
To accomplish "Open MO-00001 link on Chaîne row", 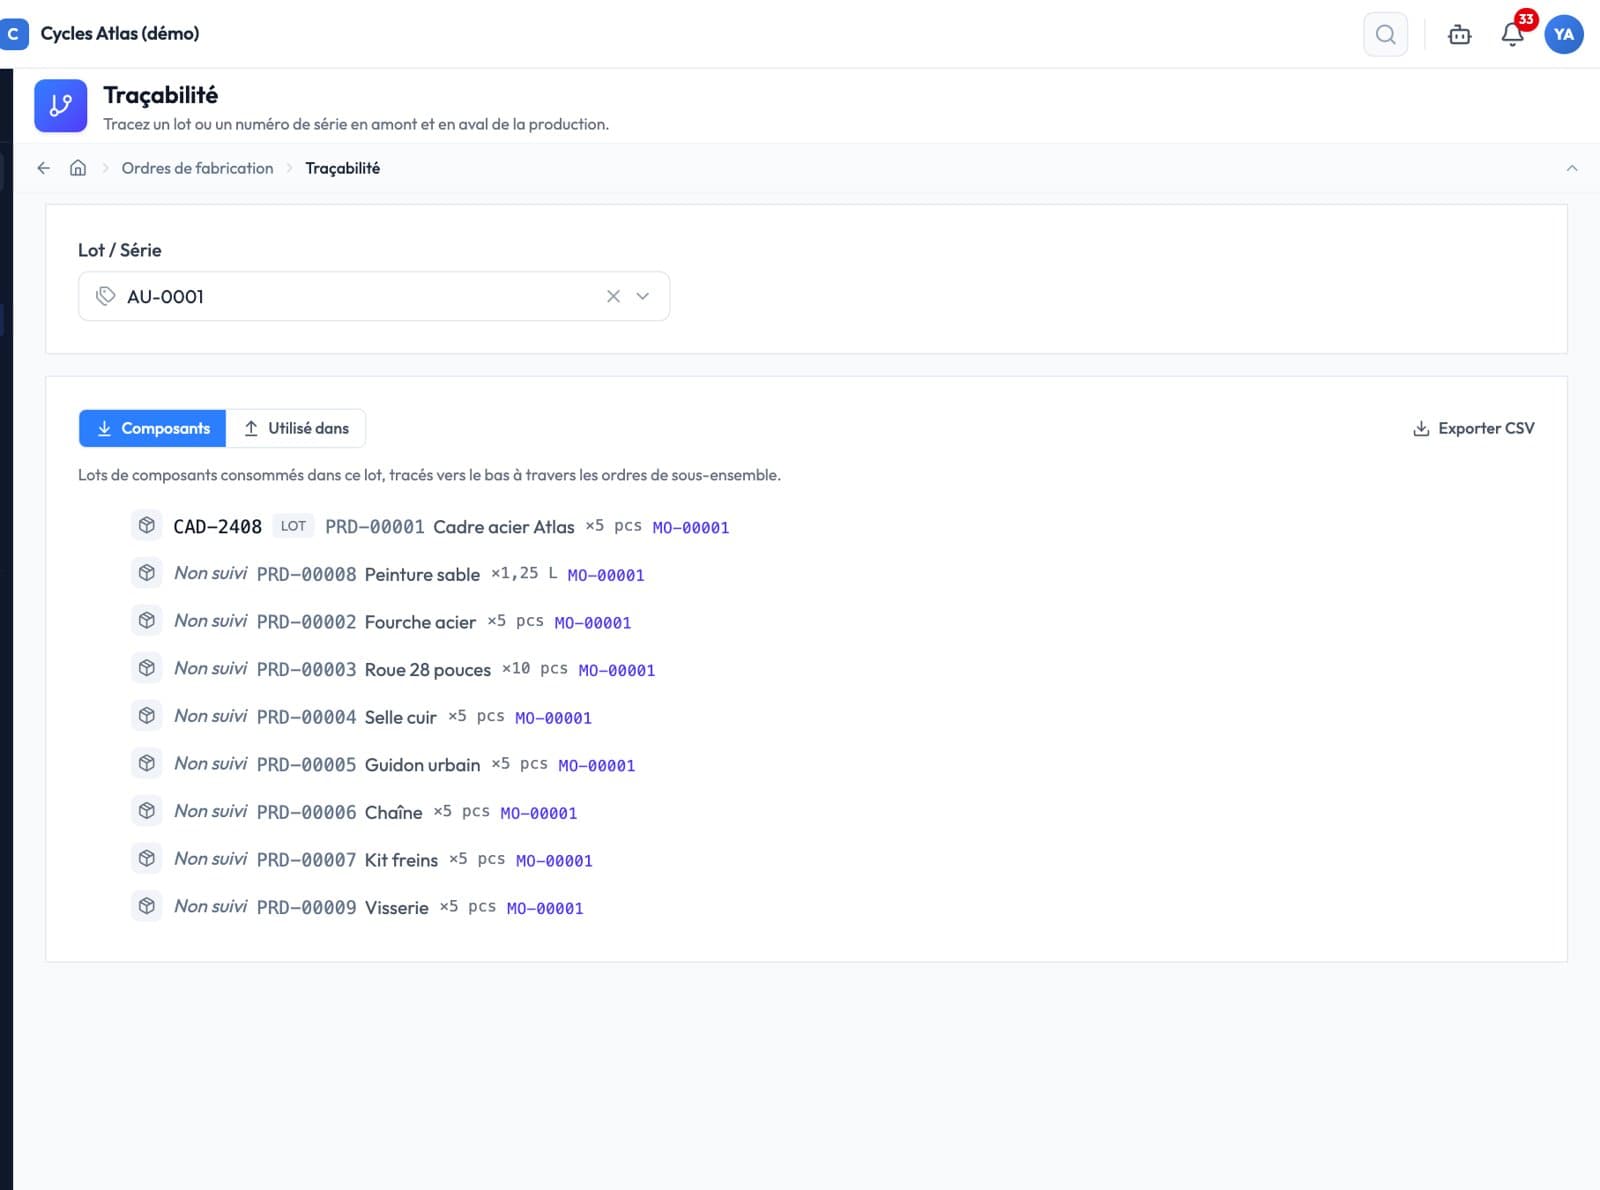I will coord(539,813).
